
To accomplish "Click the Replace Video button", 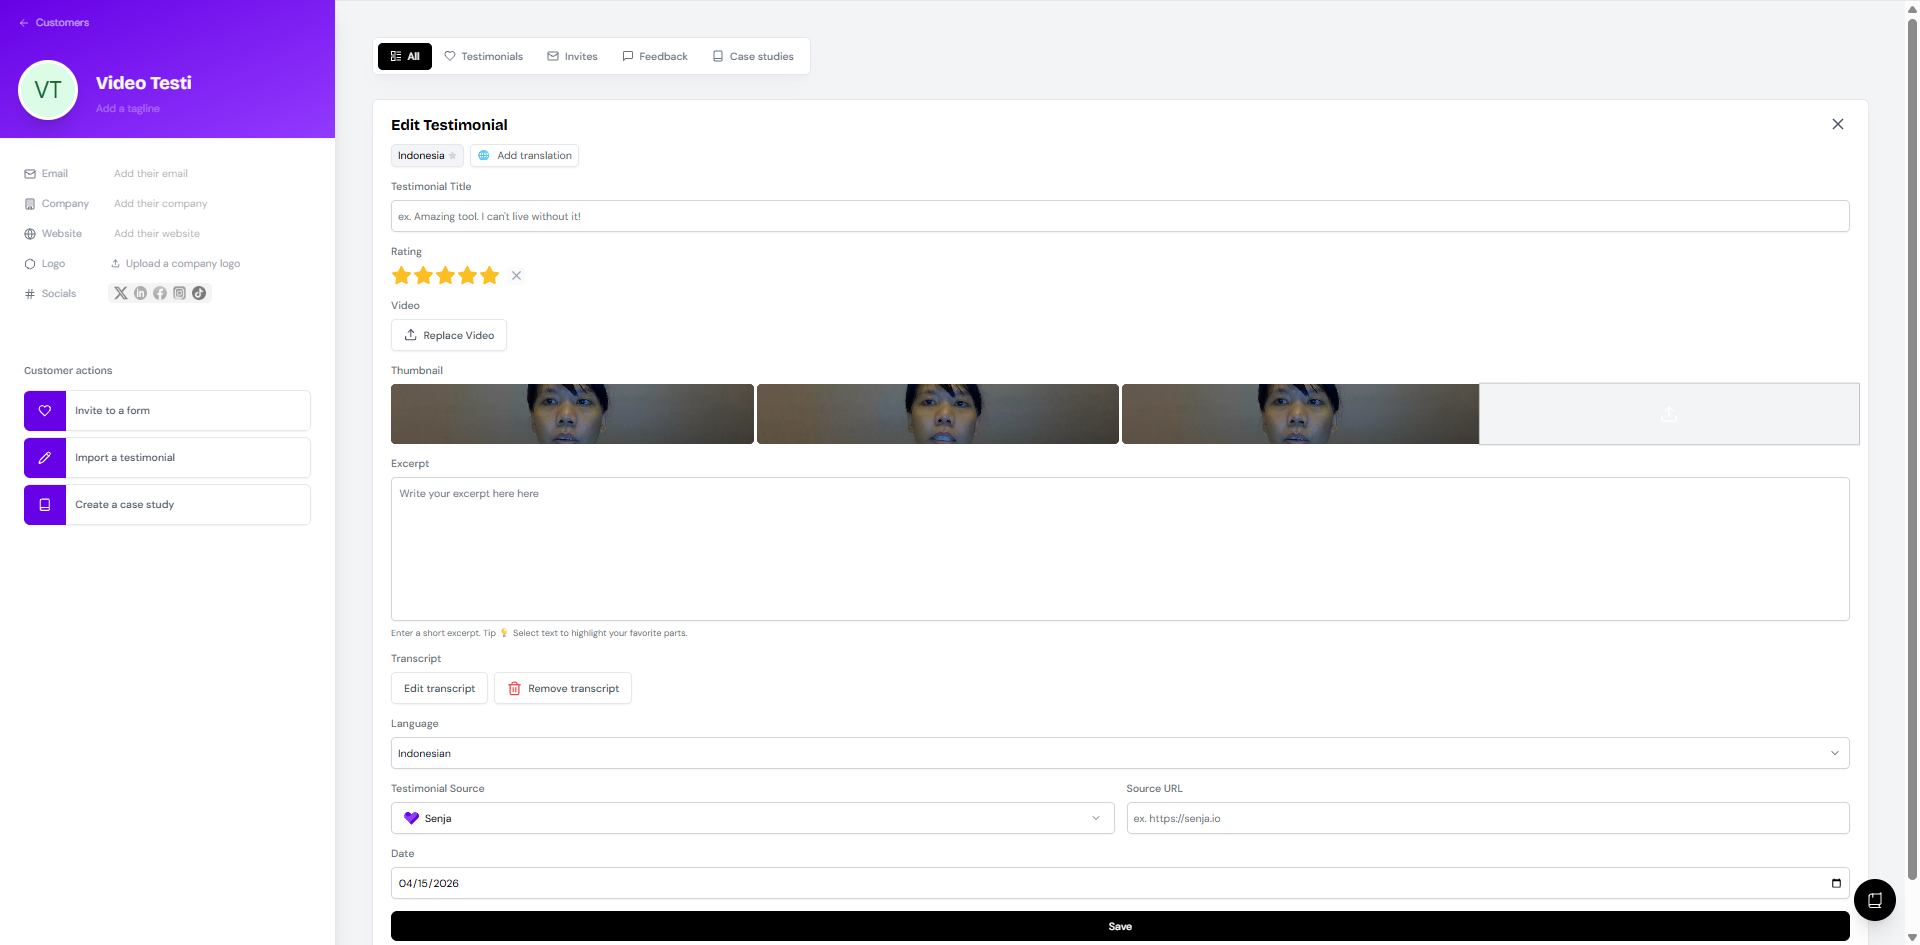I will click(x=448, y=335).
